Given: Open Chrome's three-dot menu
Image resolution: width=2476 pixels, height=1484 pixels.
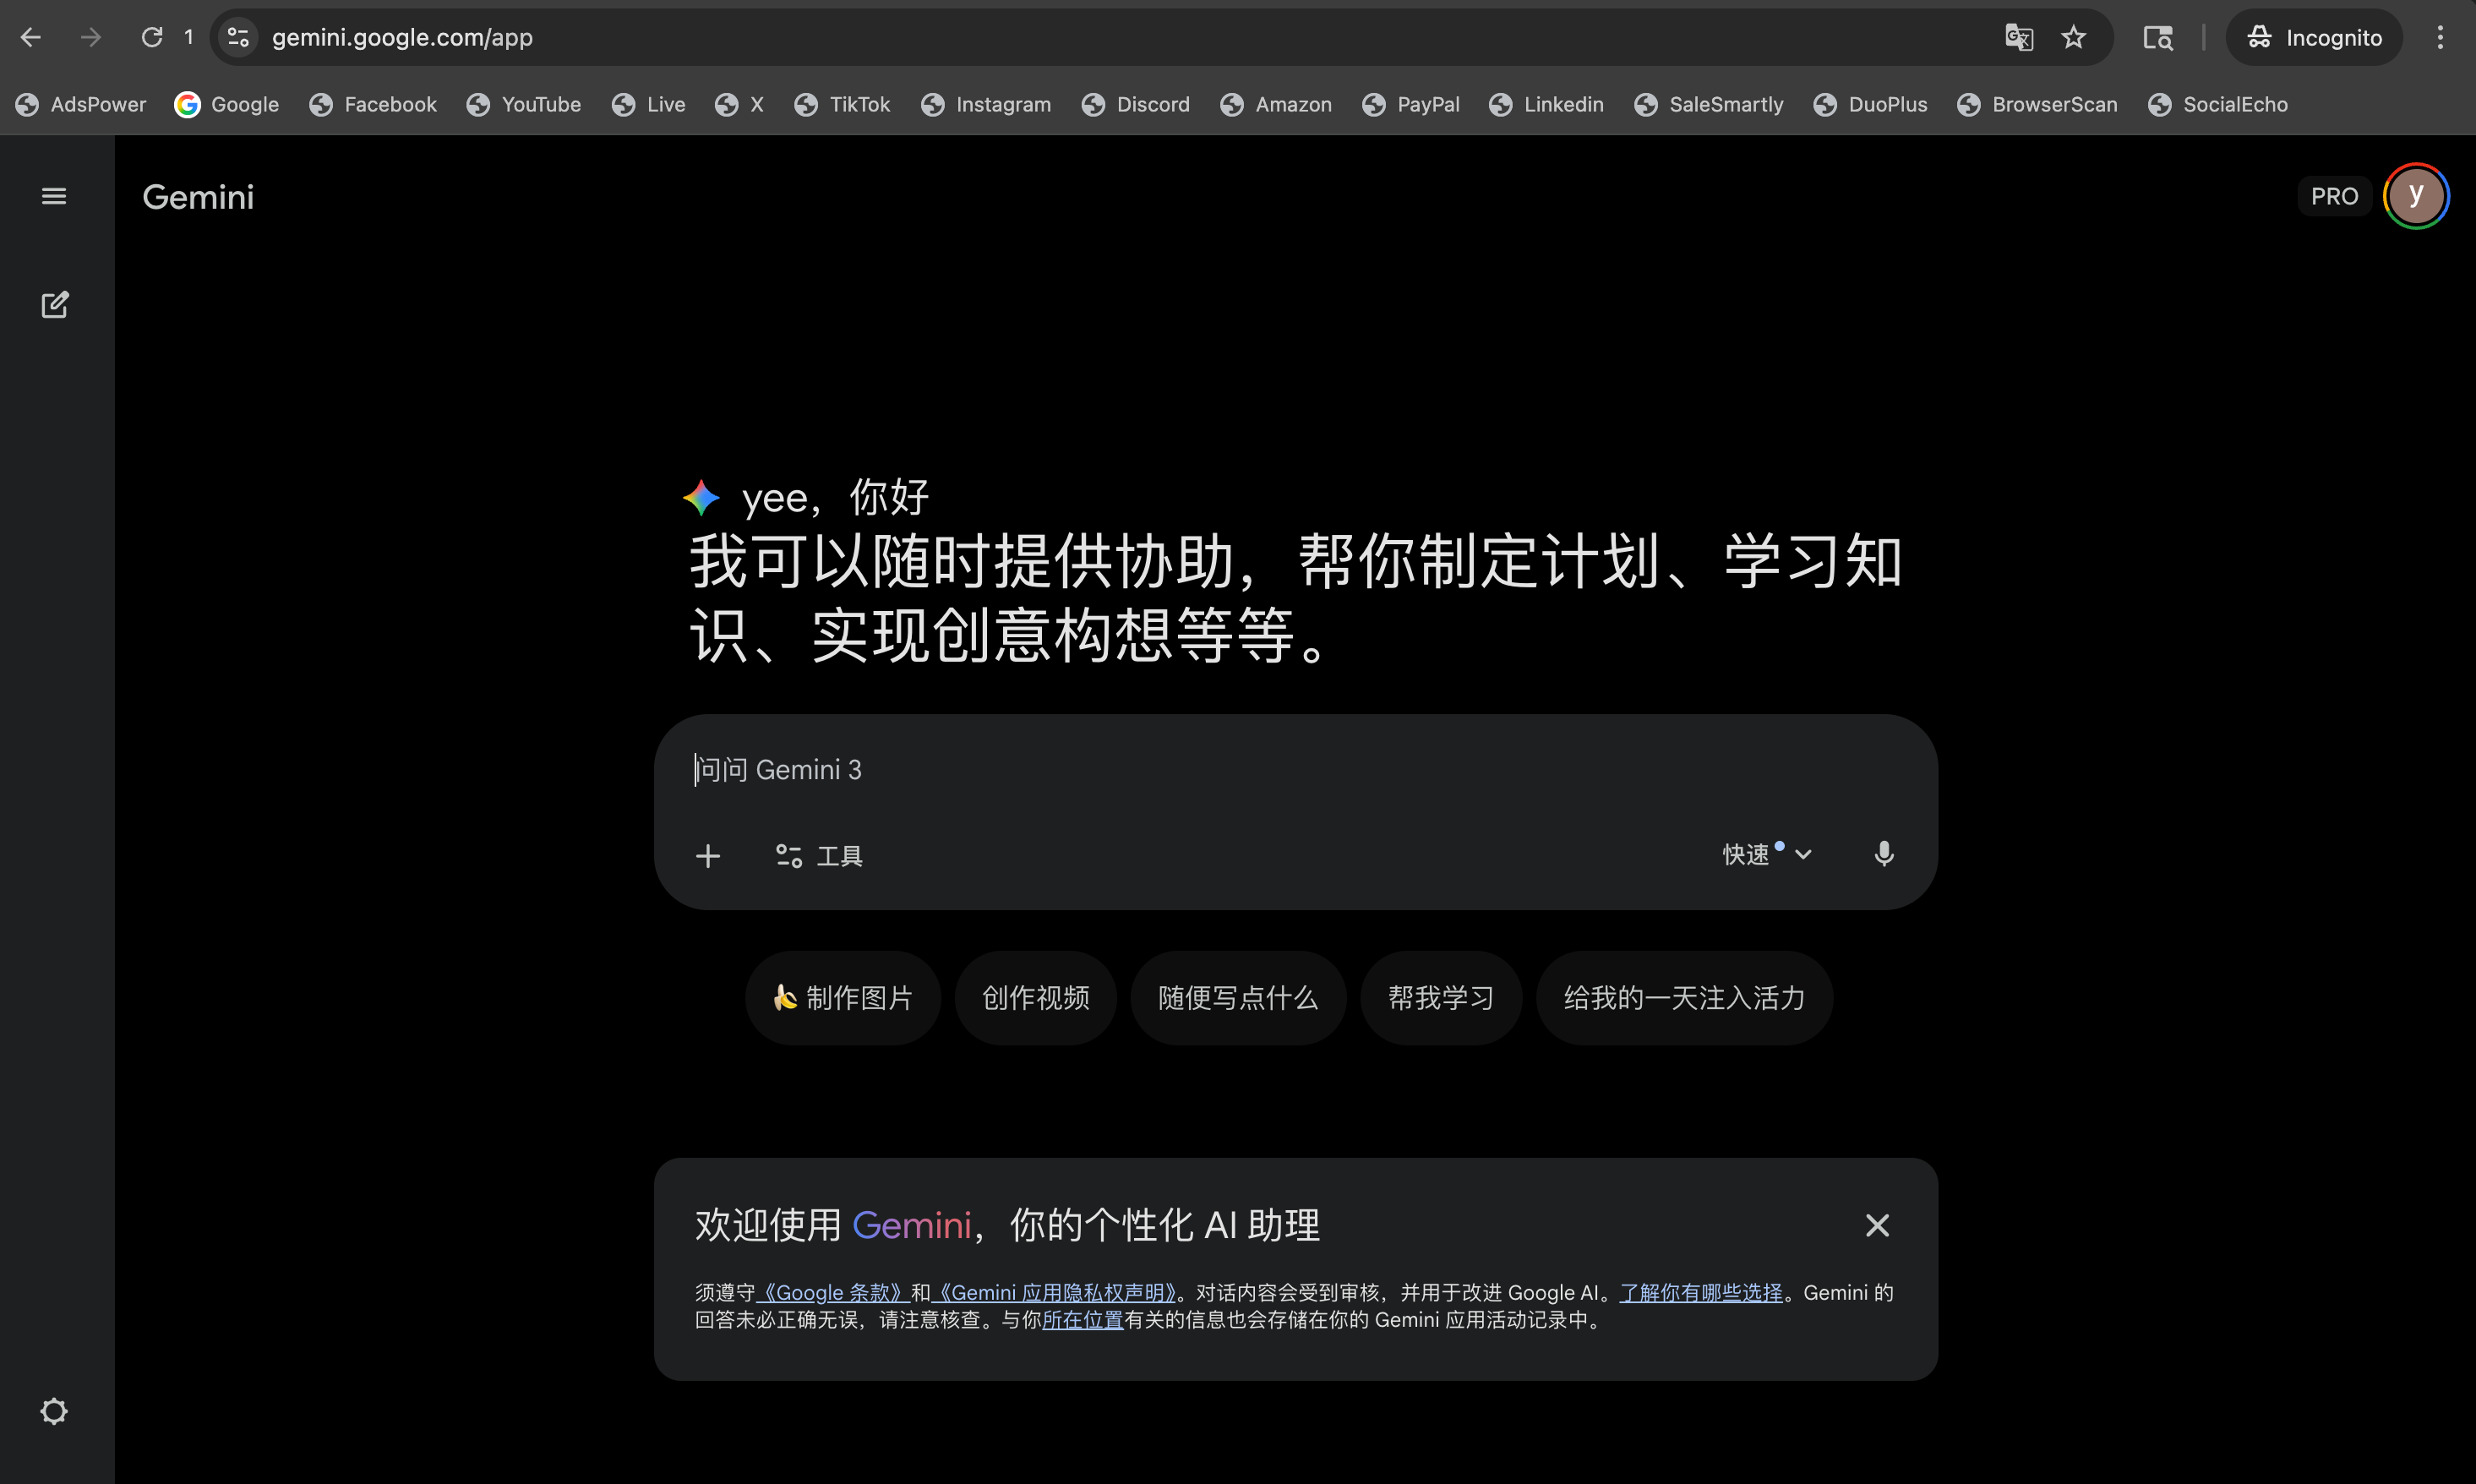Looking at the screenshot, I should coord(2440,37).
